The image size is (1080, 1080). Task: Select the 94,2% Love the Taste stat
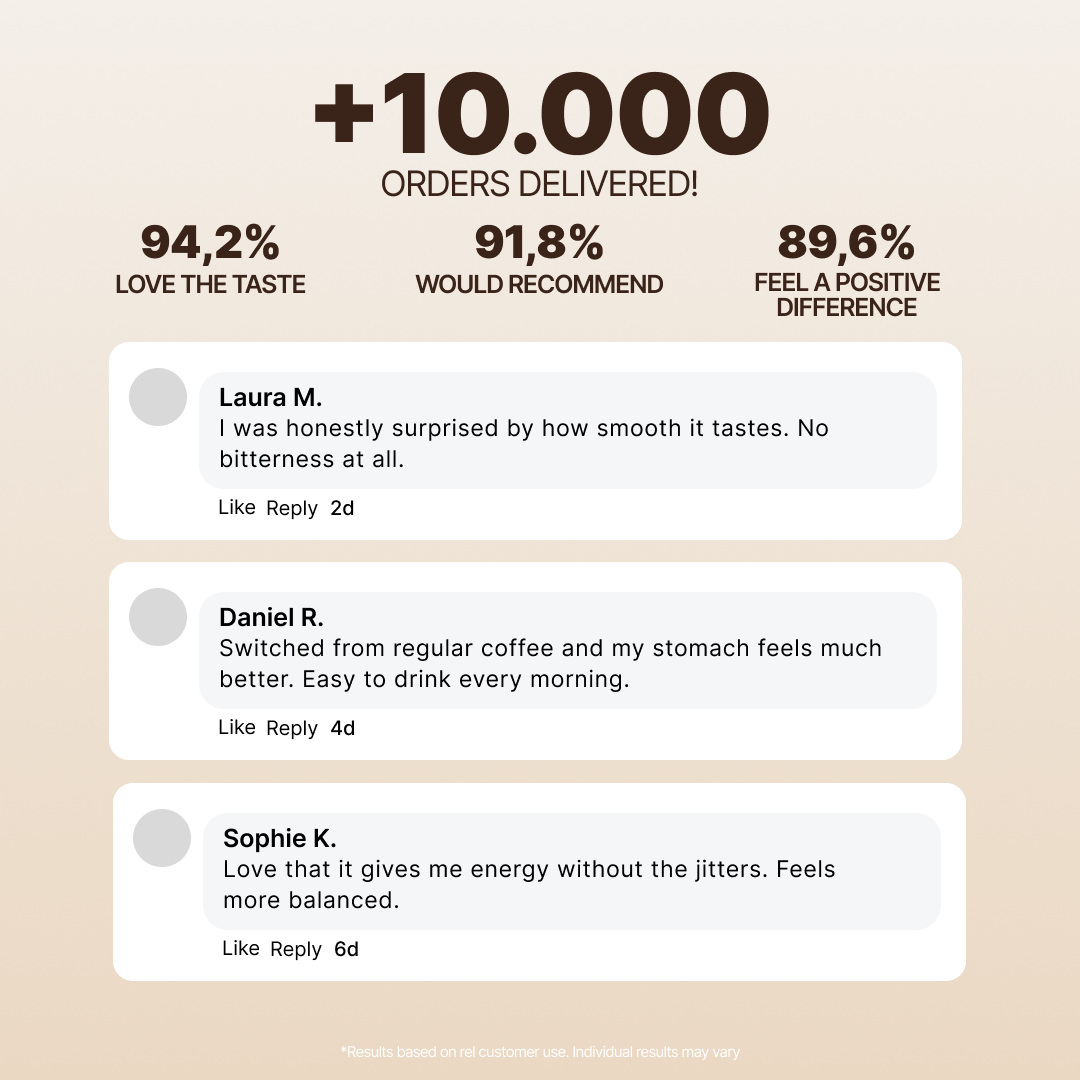click(210, 259)
